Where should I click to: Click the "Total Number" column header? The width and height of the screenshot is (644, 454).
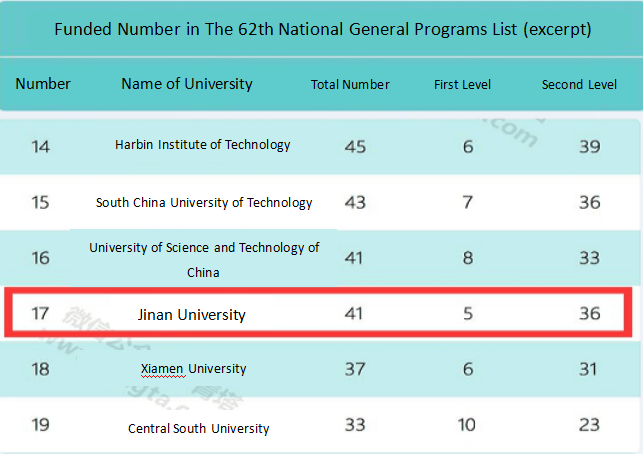click(350, 85)
